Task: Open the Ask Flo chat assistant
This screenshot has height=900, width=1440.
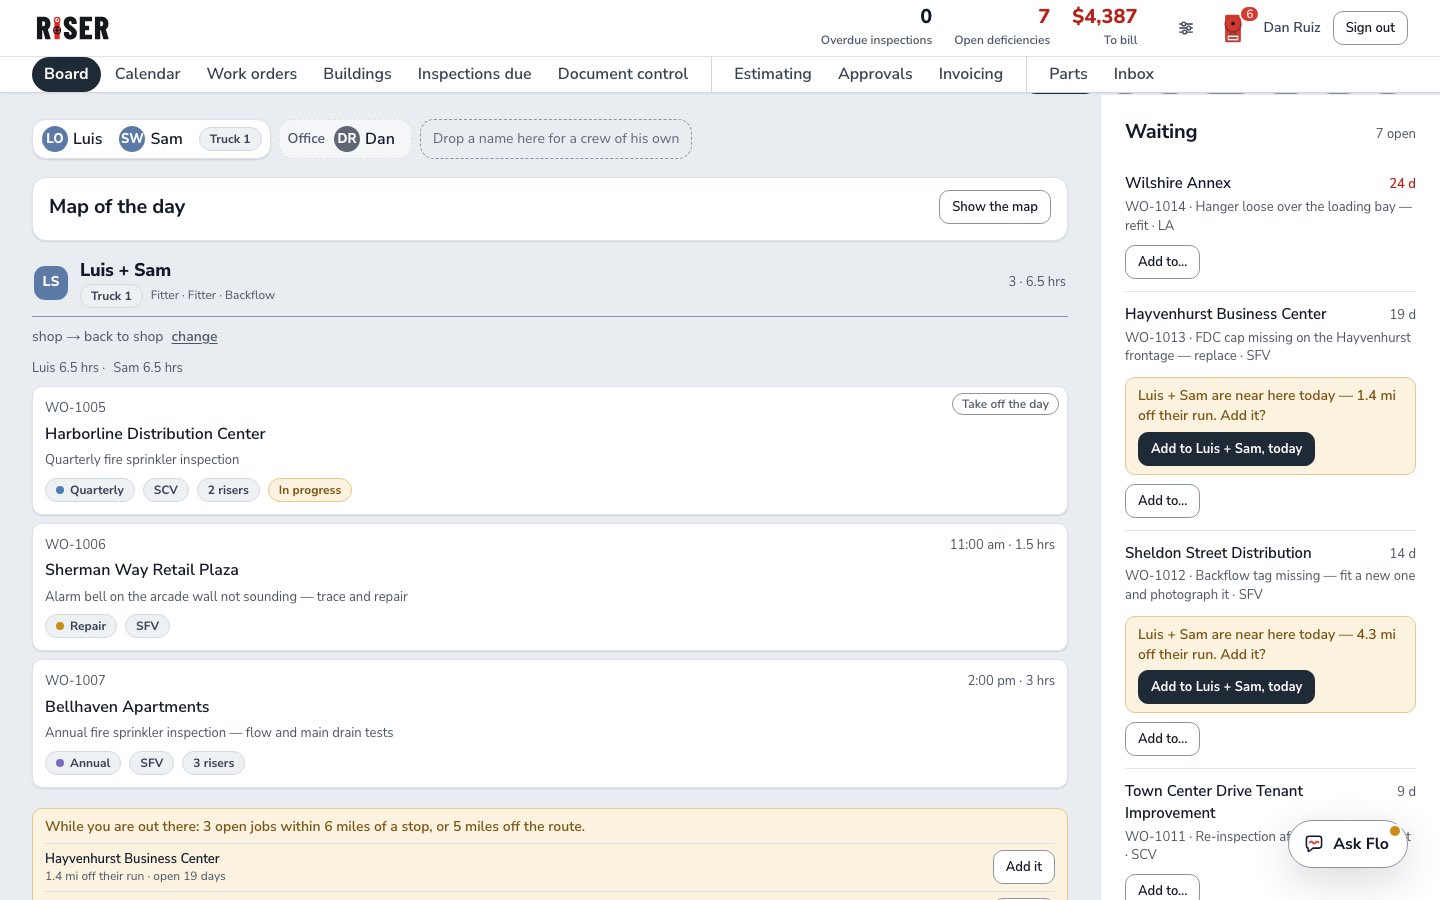Action: [x=1347, y=843]
